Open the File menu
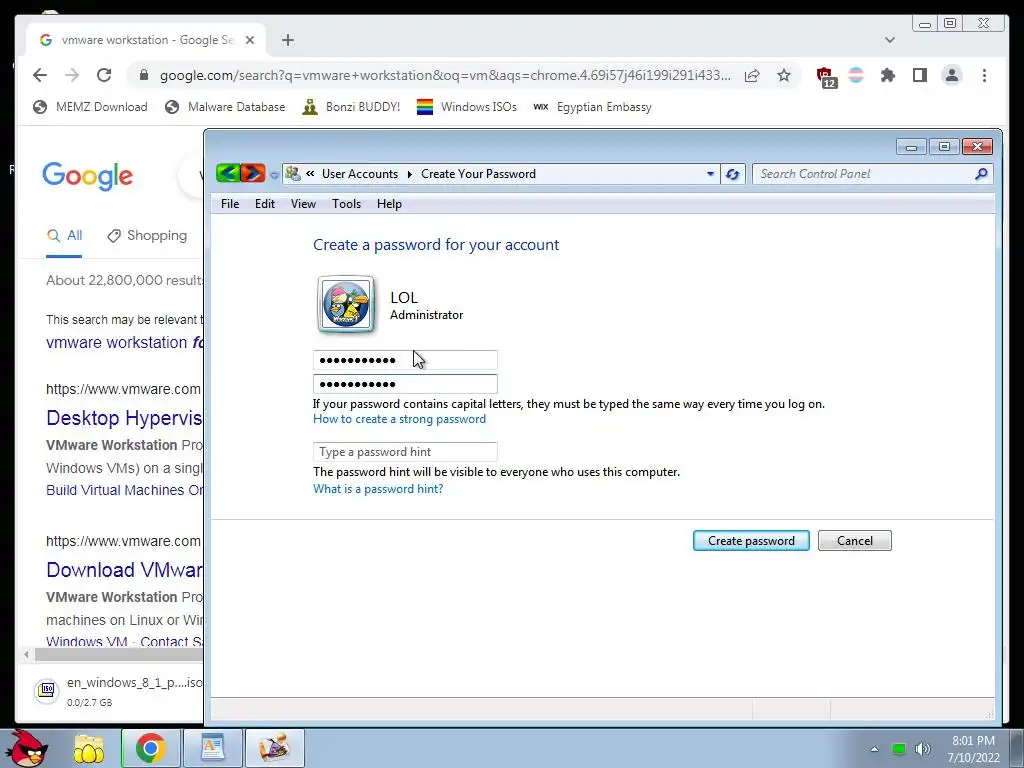1024x768 pixels. tap(230, 204)
